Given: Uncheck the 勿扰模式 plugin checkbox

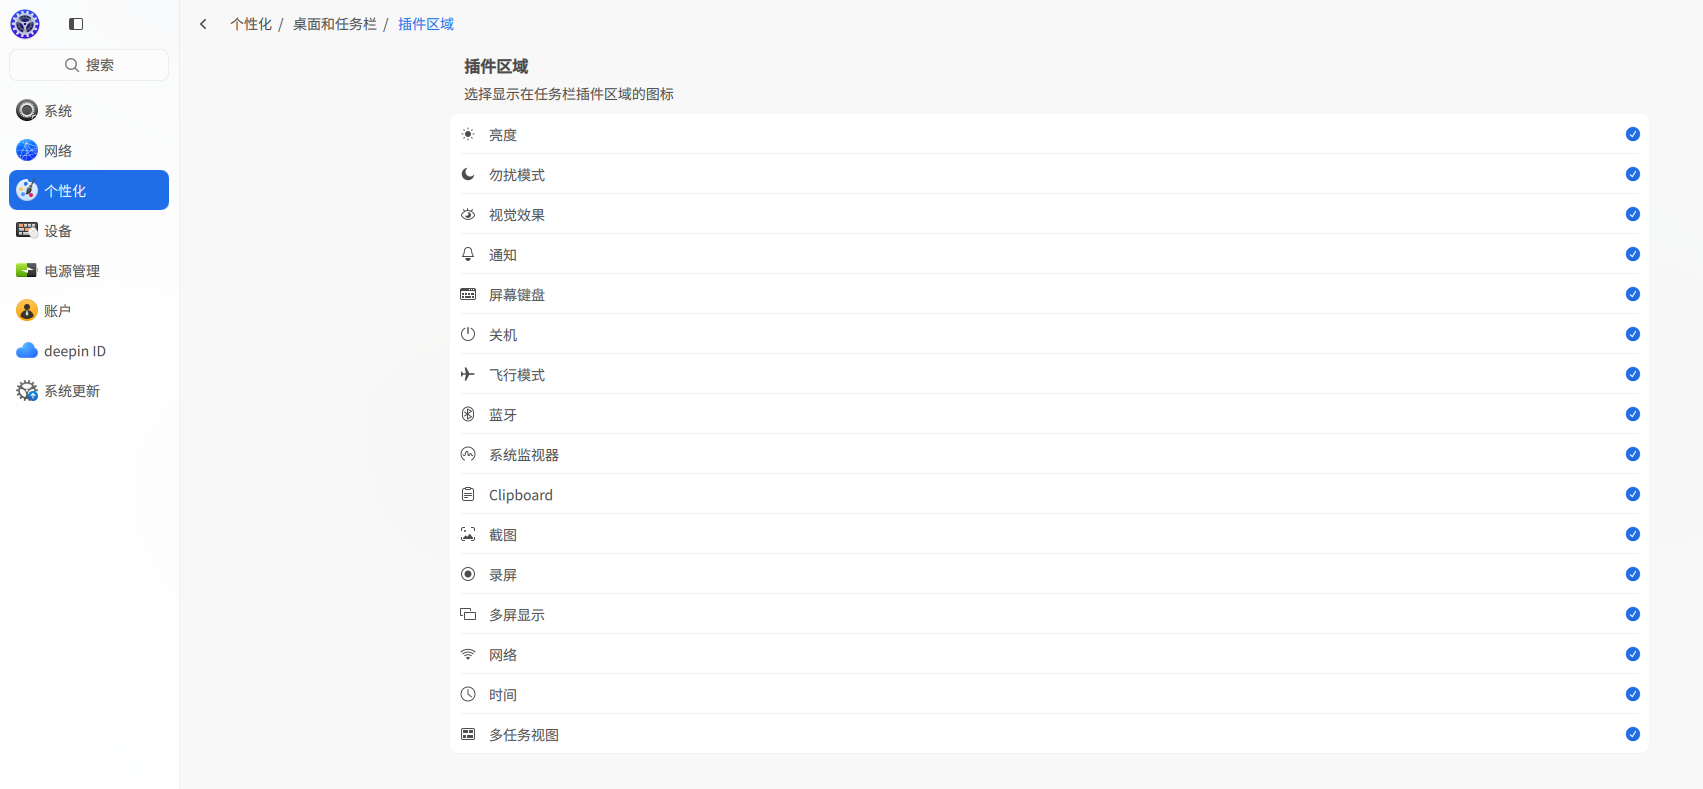Looking at the screenshot, I should 1633,174.
